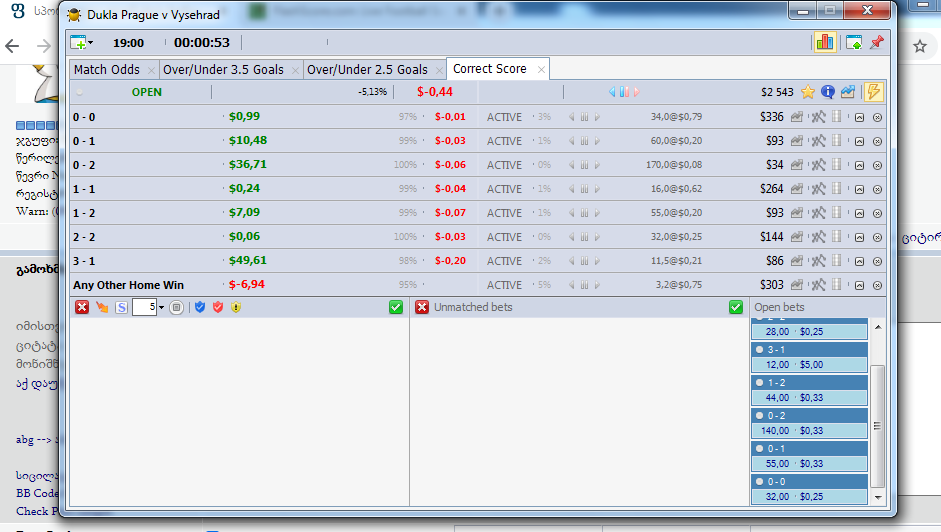
Task: Collapse the 0 - 2 row with chevron
Action: (x=859, y=166)
